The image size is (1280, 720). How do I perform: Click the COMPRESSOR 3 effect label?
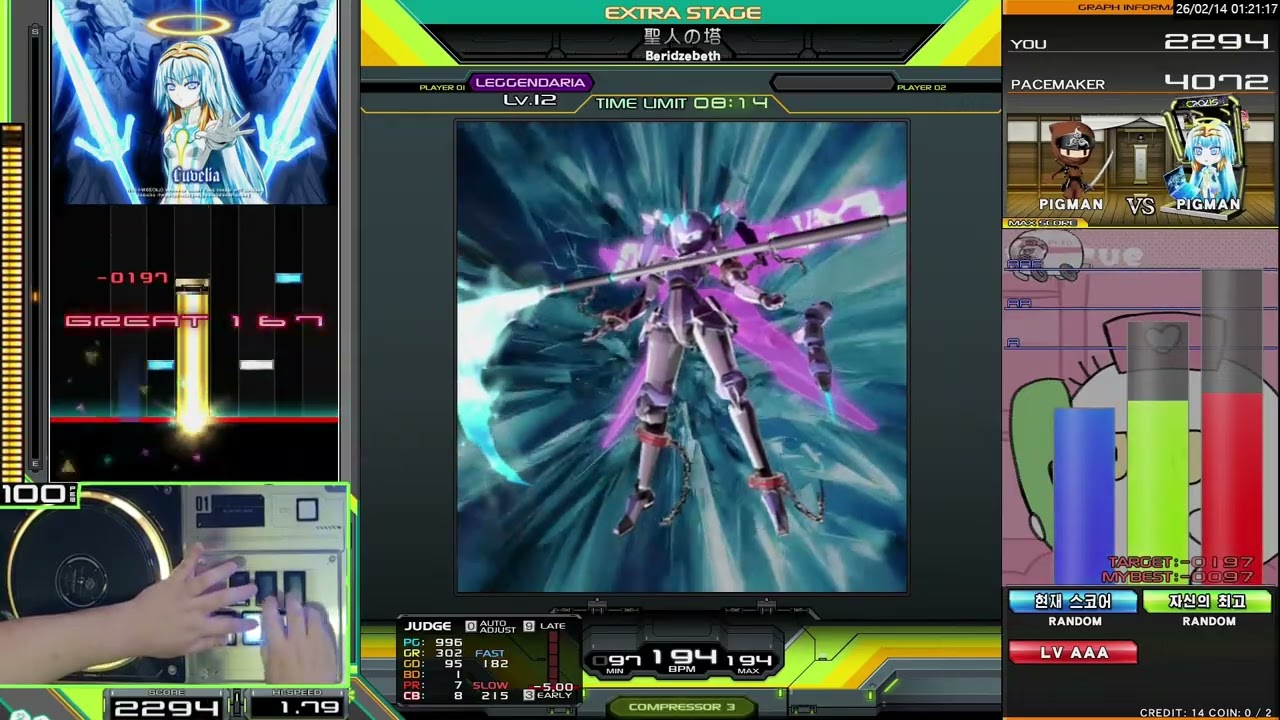[x=682, y=707]
